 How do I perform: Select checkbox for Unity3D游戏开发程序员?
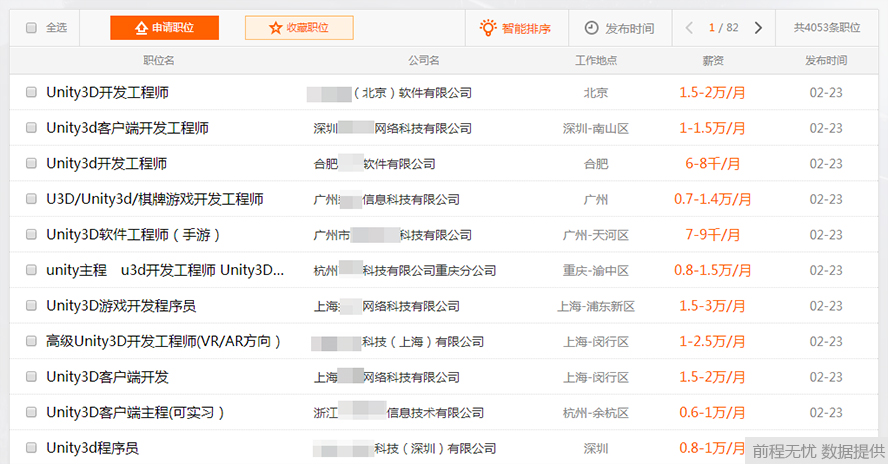click(31, 306)
